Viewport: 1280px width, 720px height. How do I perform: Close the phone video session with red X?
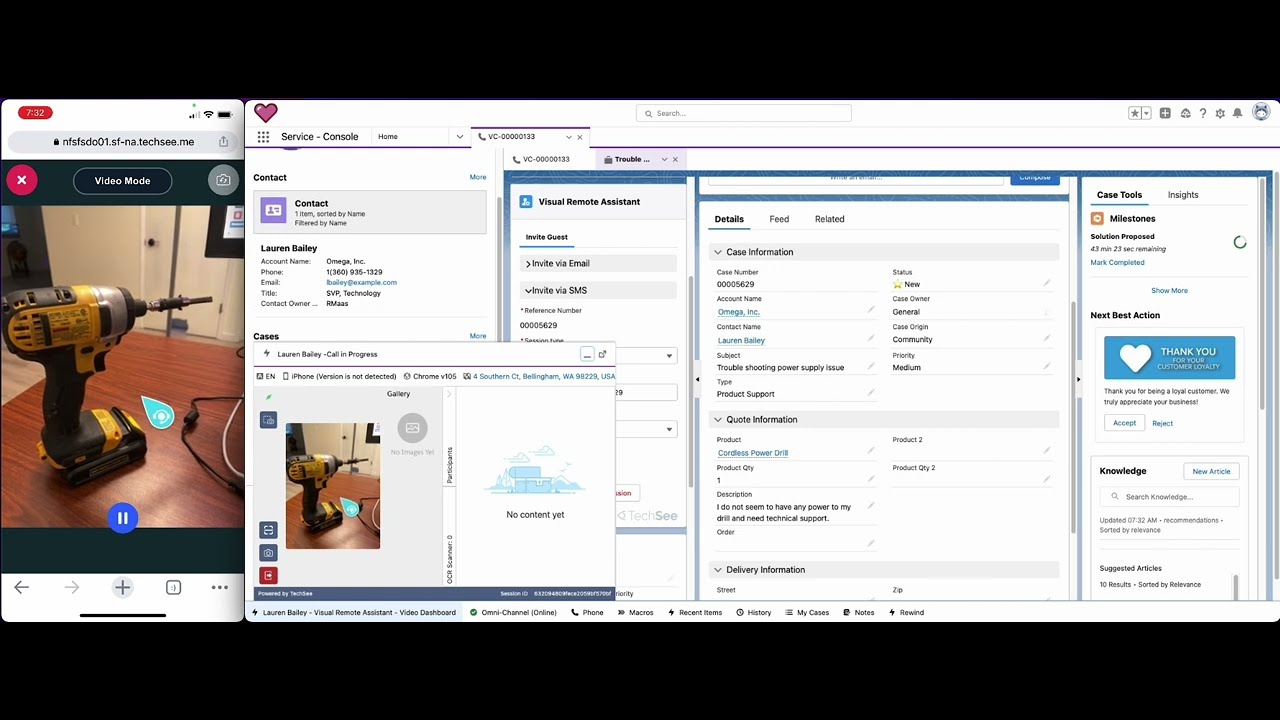tap(21, 180)
